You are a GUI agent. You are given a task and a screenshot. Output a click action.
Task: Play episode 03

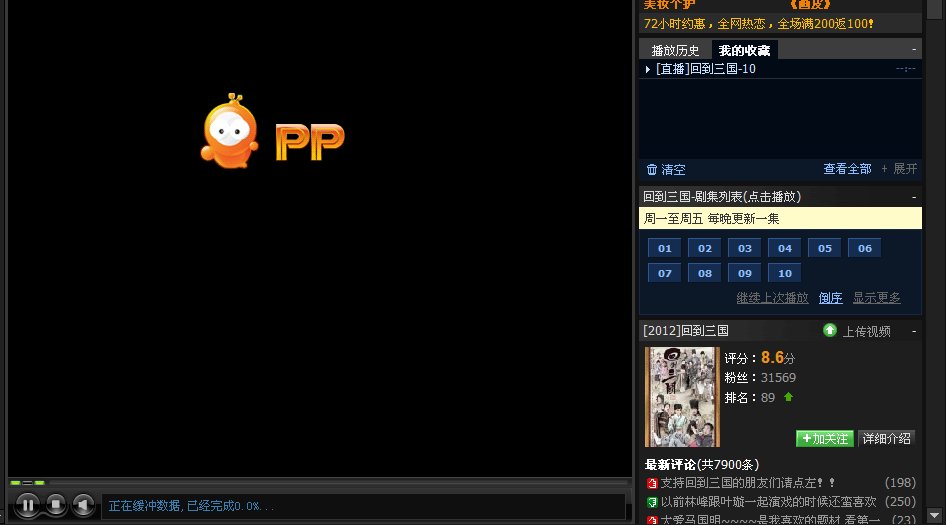pyautogui.click(x=744, y=248)
